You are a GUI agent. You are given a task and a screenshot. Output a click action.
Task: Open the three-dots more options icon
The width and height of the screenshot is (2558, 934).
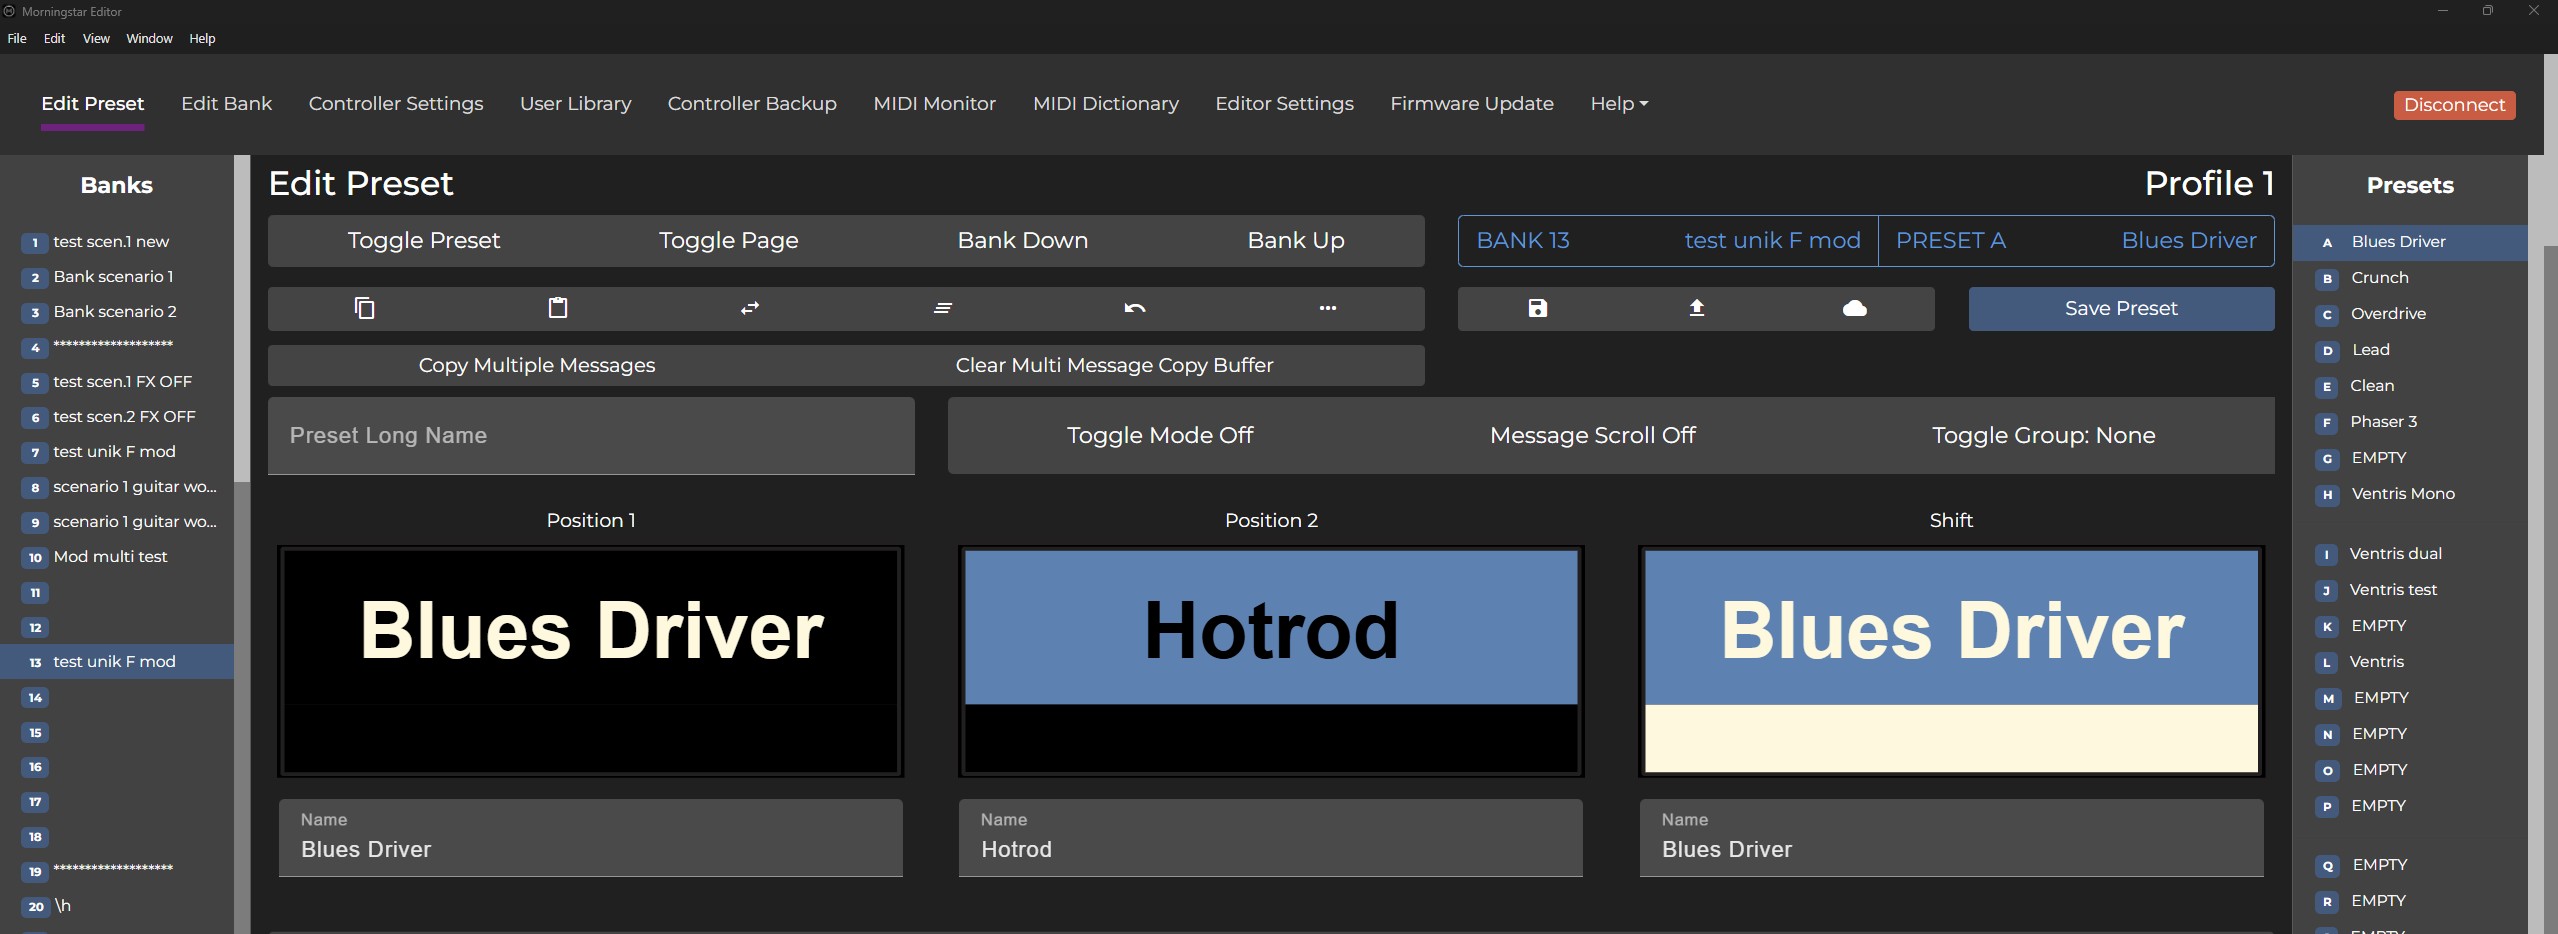[x=1328, y=308]
